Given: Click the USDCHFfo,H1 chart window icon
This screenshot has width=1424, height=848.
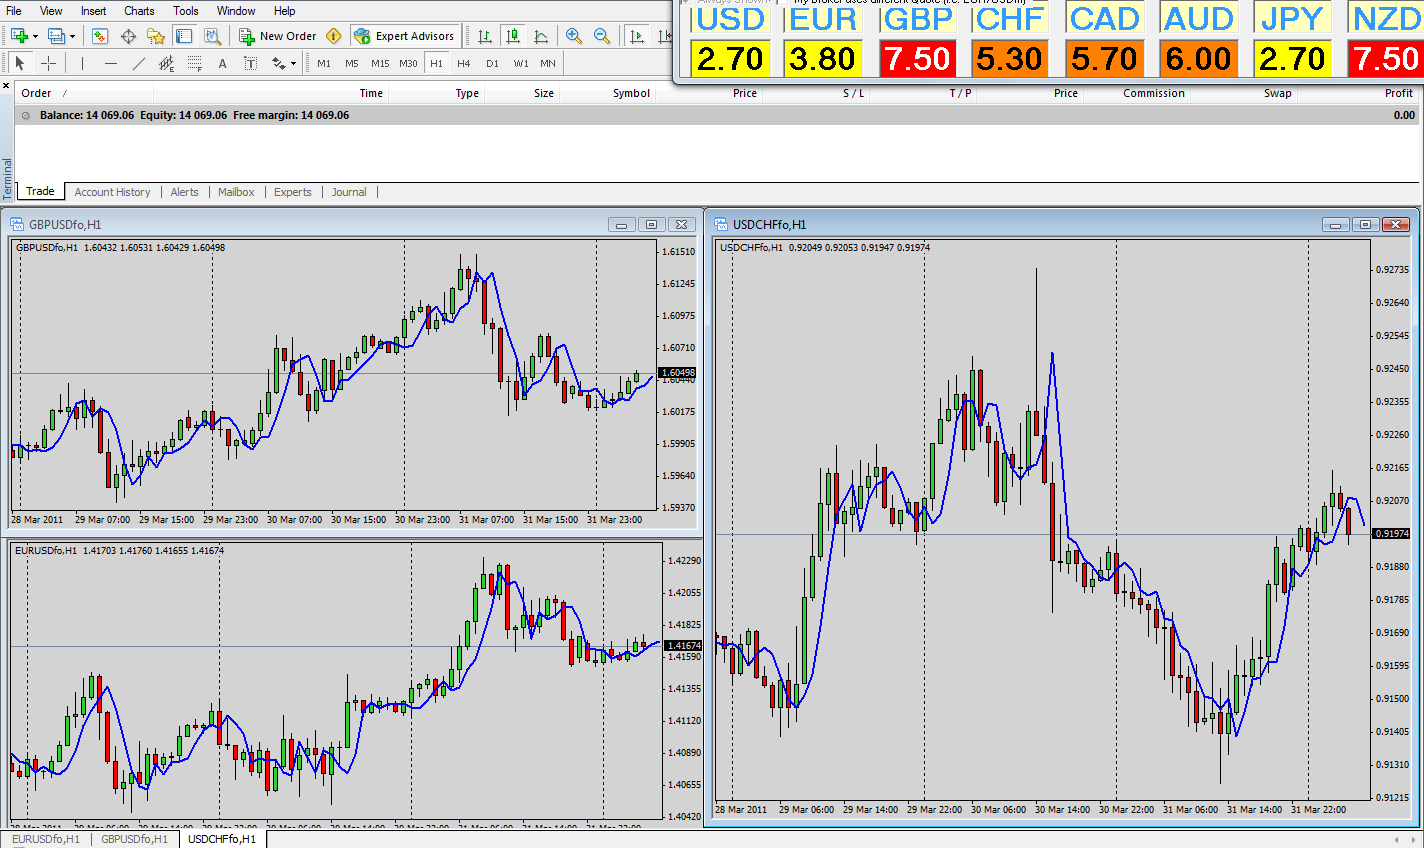Looking at the screenshot, I should coord(720,224).
